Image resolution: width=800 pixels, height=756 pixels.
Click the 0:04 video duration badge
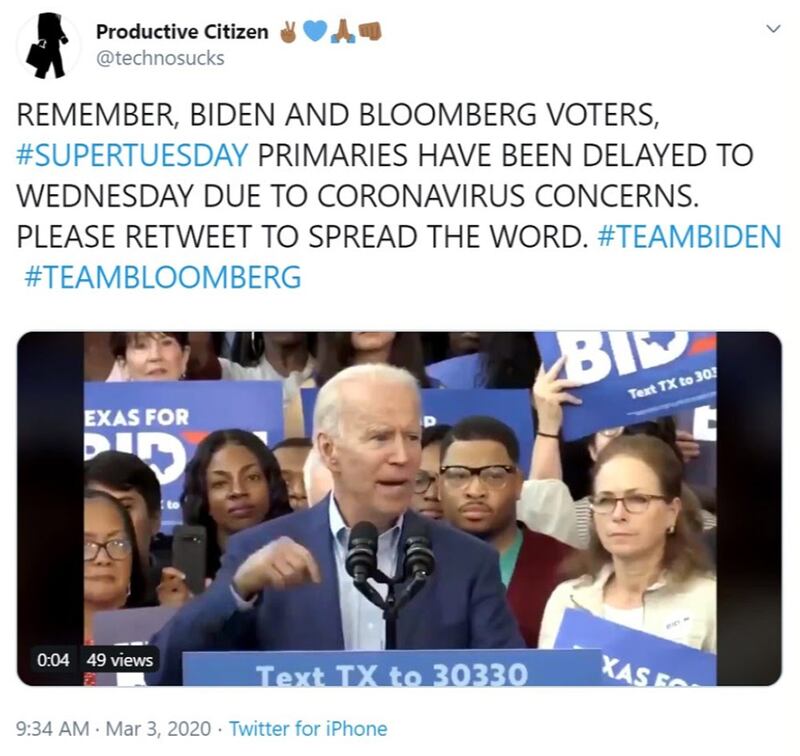point(53,660)
